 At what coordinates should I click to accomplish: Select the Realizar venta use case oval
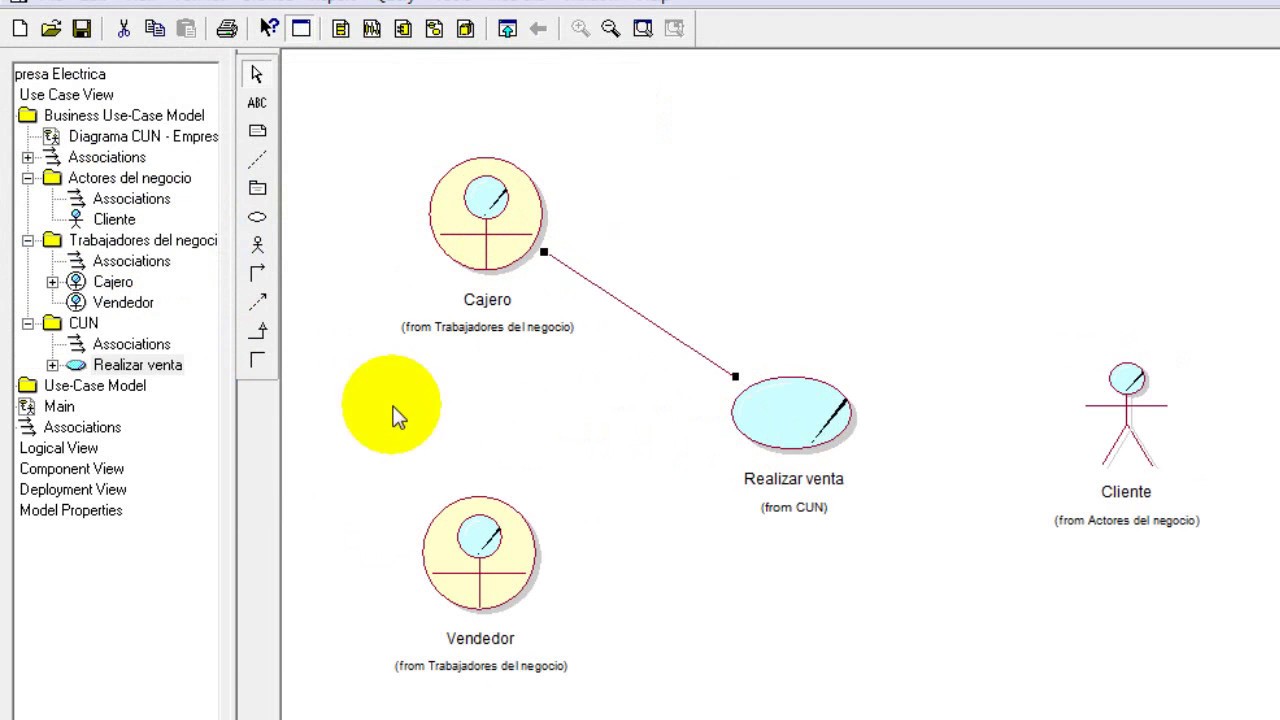pos(792,413)
